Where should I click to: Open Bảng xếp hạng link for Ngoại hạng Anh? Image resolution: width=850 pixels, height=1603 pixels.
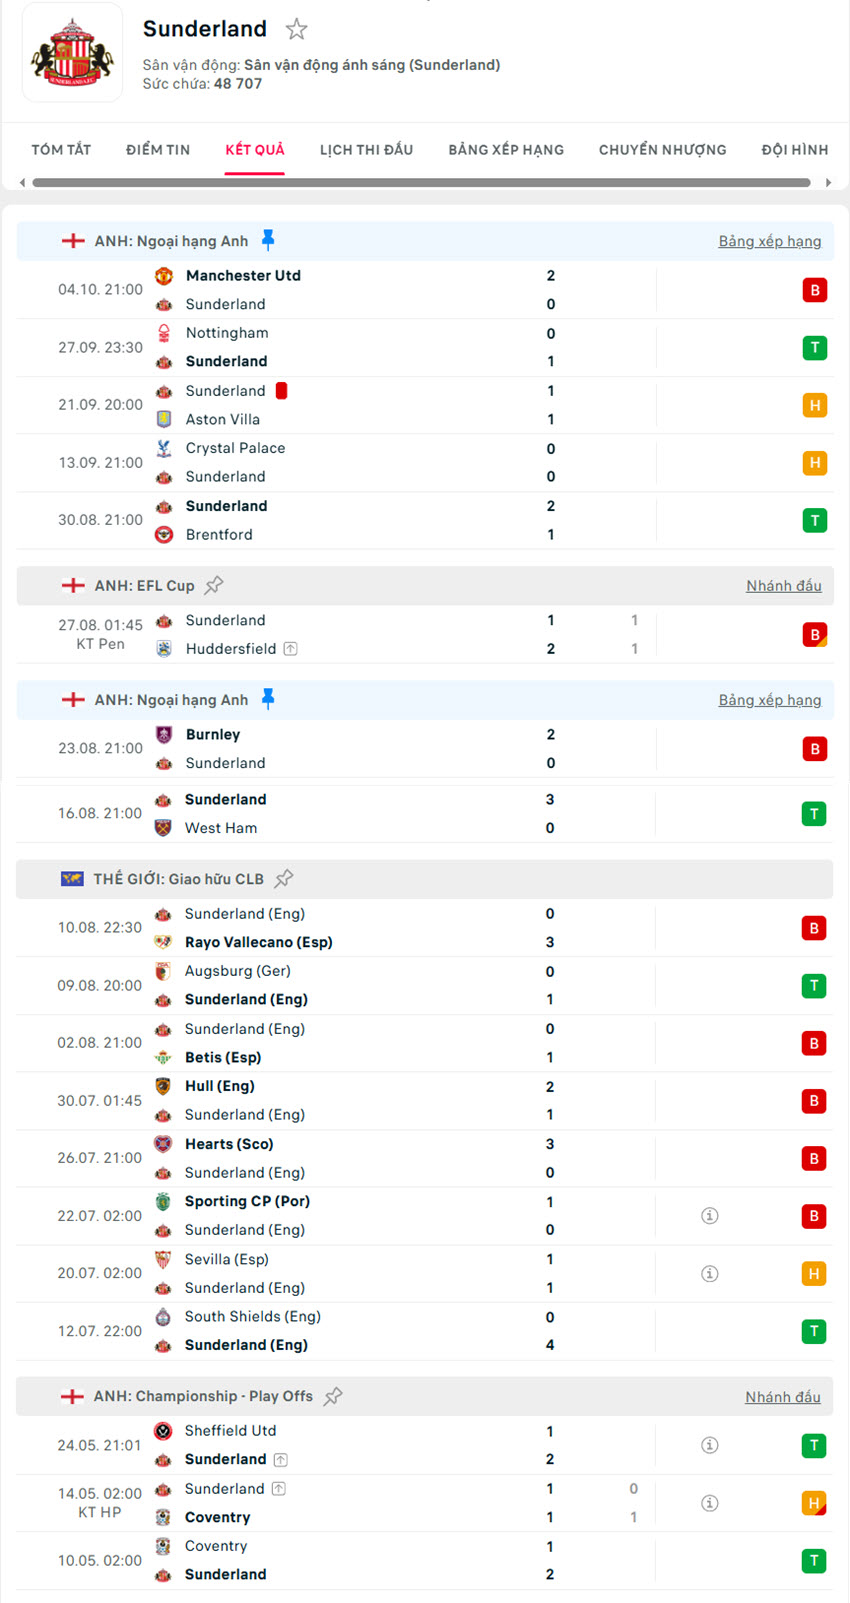click(x=769, y=241)
